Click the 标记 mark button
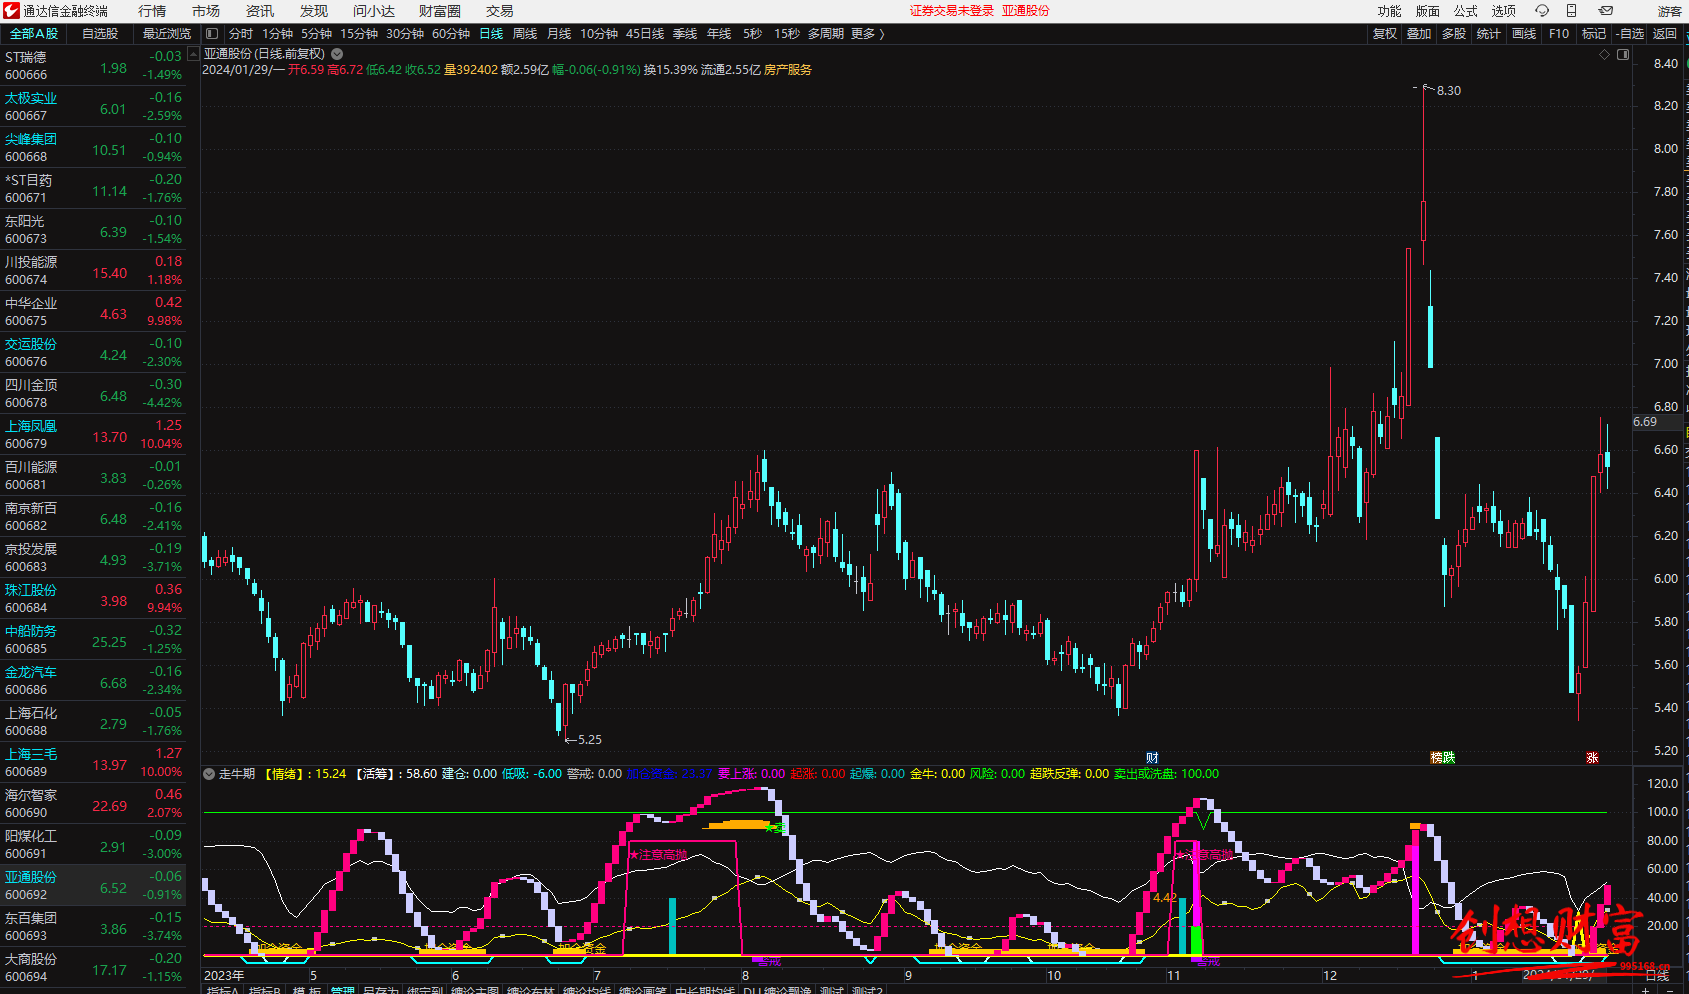Image resolution: width=1689 pixels, height=994 pixels. pyautogui.click(x=1594, y=34)
